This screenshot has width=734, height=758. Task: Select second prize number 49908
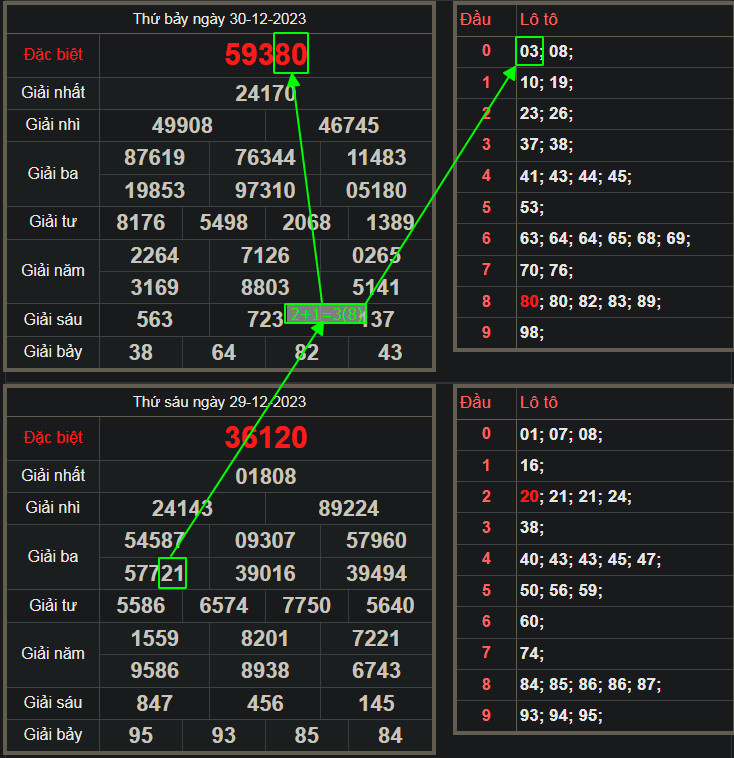182,125
